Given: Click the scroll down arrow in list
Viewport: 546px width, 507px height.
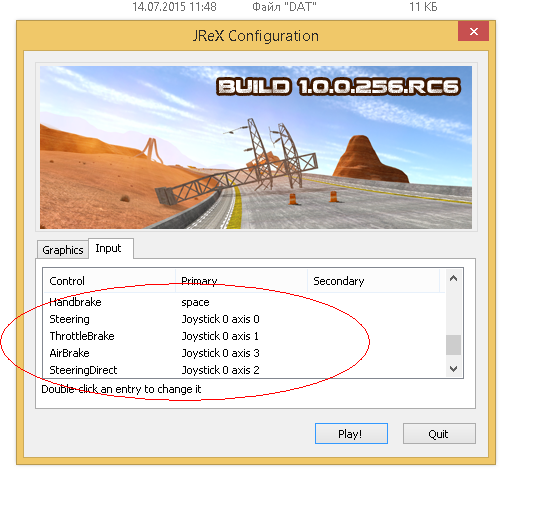Looking at the screenshot, I should click(x=453, y=368).
